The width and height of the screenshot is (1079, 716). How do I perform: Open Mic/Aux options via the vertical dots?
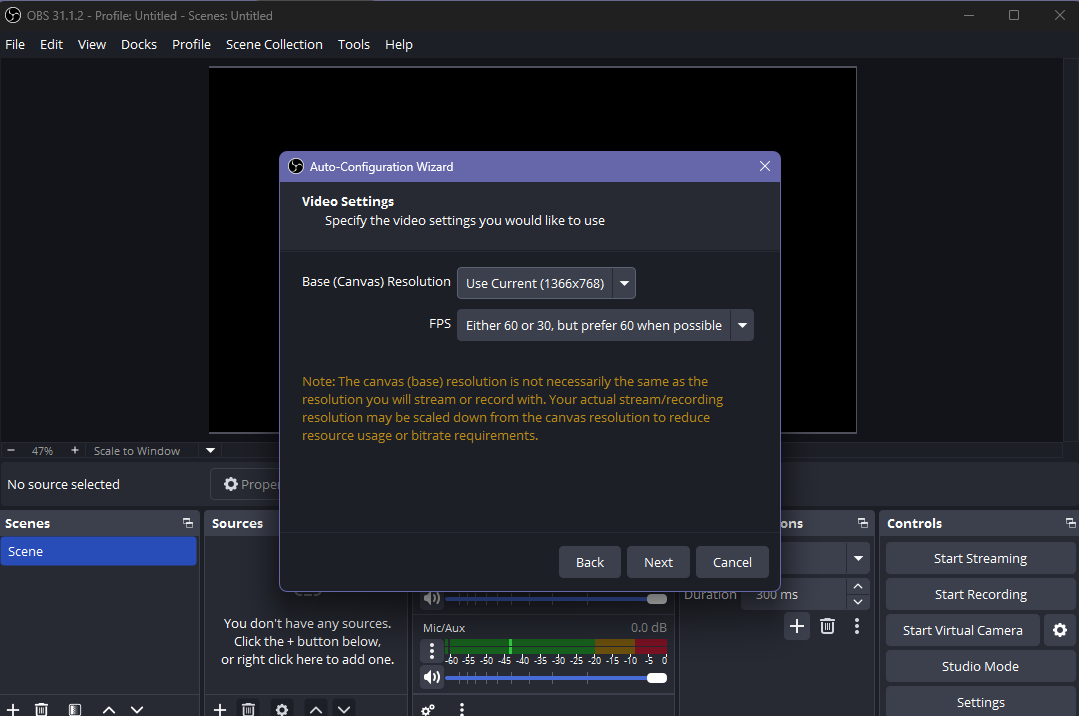(431, 650)
